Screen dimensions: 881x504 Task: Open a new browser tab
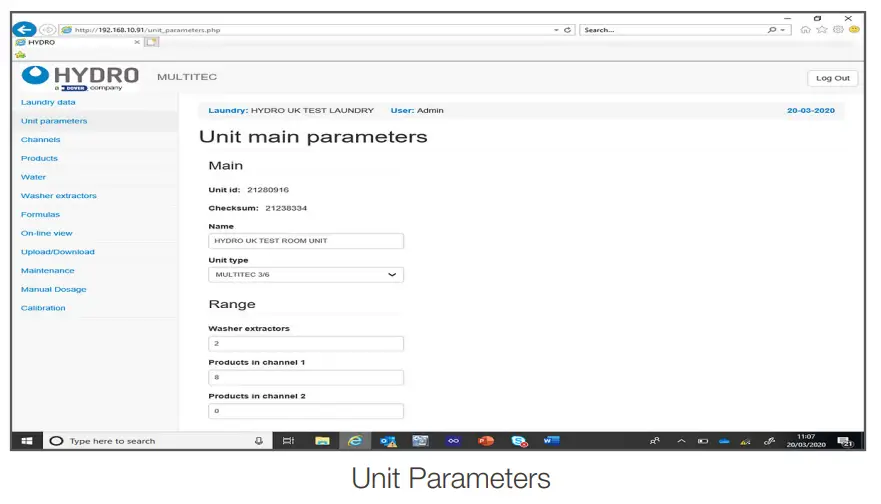point(152,42)
